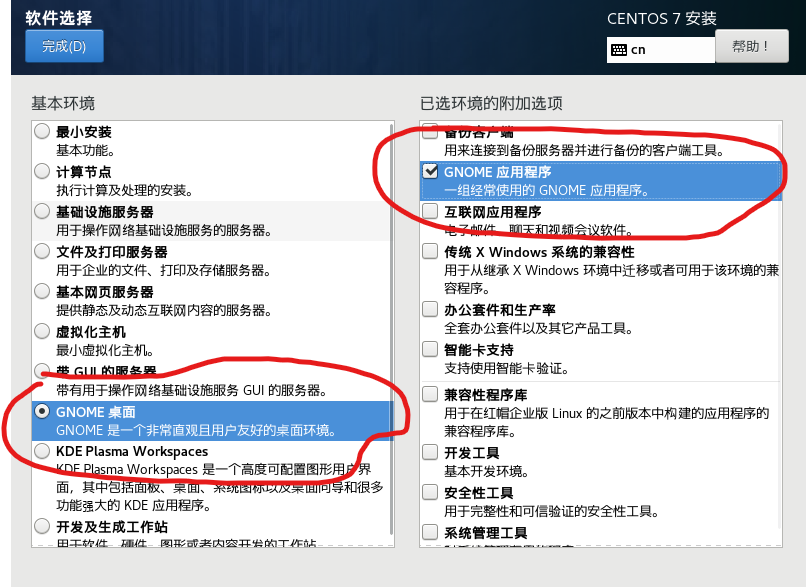Click description 用于完整性和可信验证的安全性工具。
The image size is (806, 587).
(x=552, y=511)
